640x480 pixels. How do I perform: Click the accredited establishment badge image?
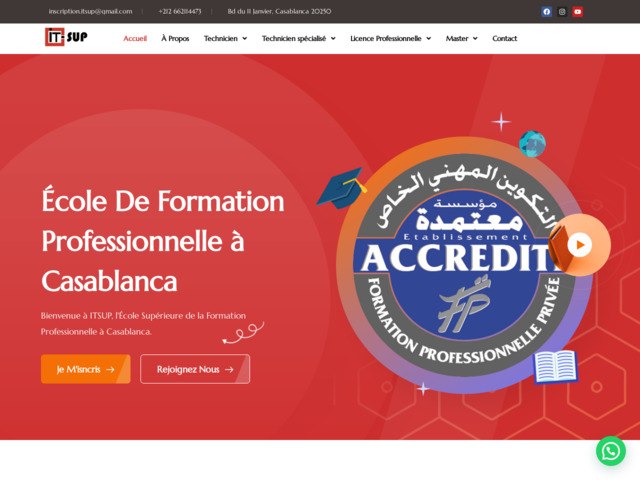[x=463, y=265]
